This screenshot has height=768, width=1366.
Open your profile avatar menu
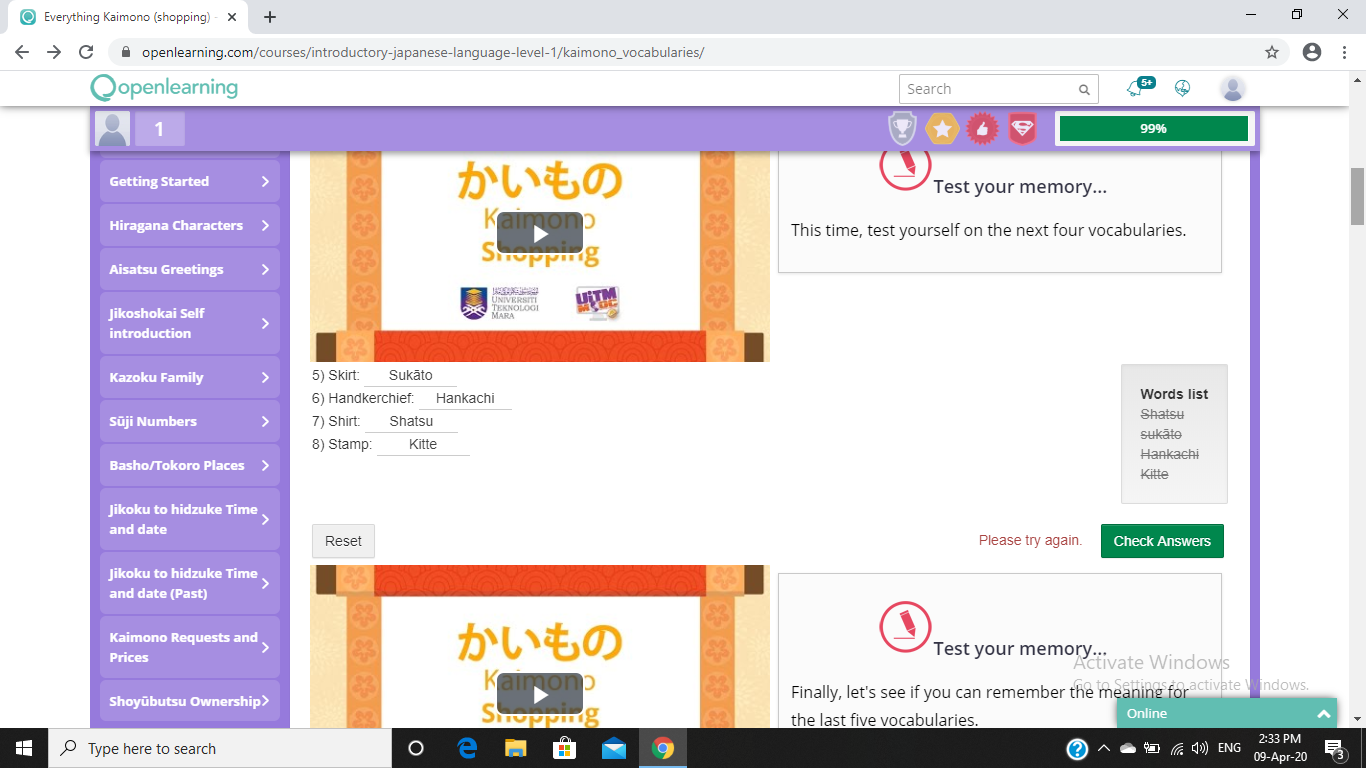tap(1232, 88)
